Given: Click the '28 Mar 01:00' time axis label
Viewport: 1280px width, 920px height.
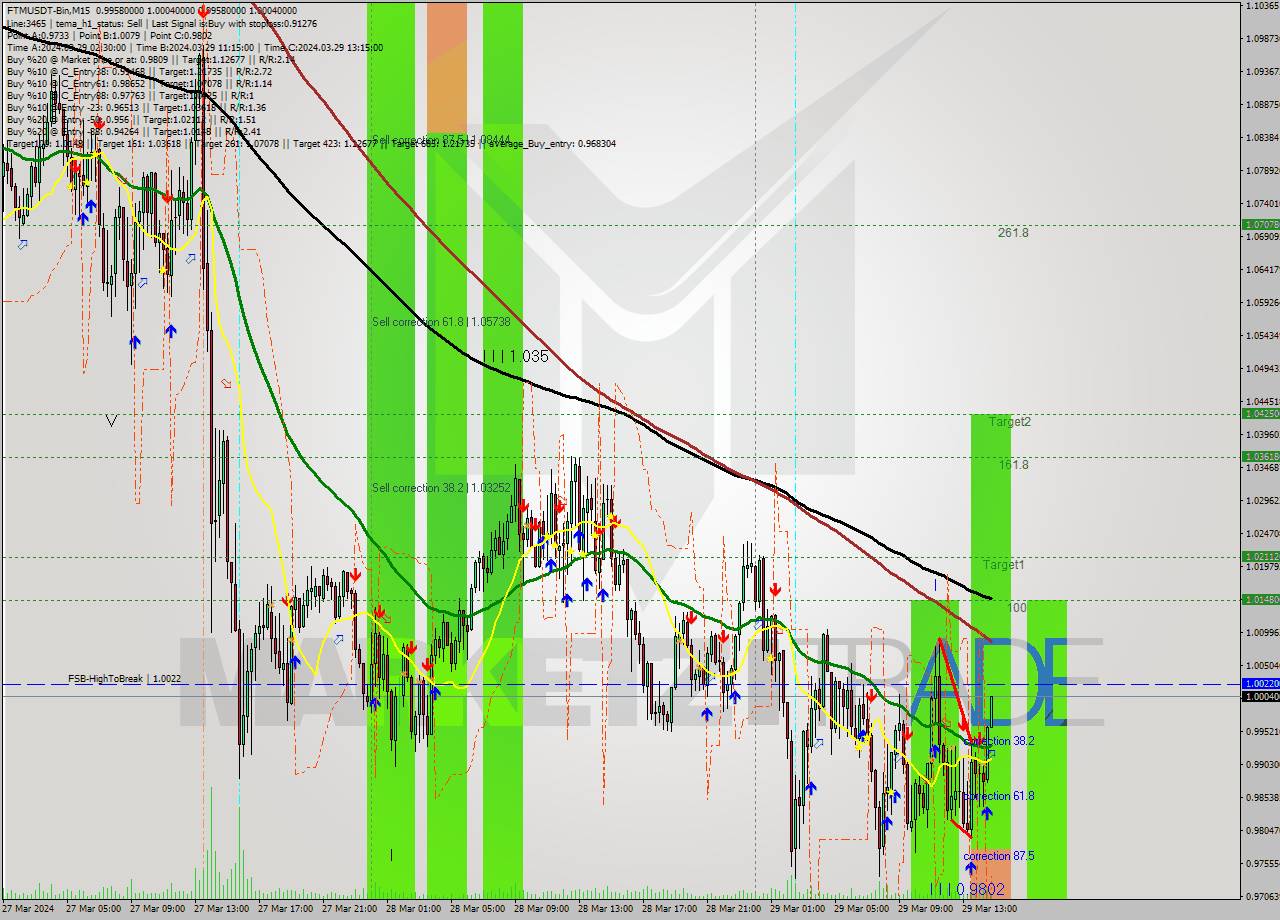Looking at the screenshot, I should [x=414, y=909].
